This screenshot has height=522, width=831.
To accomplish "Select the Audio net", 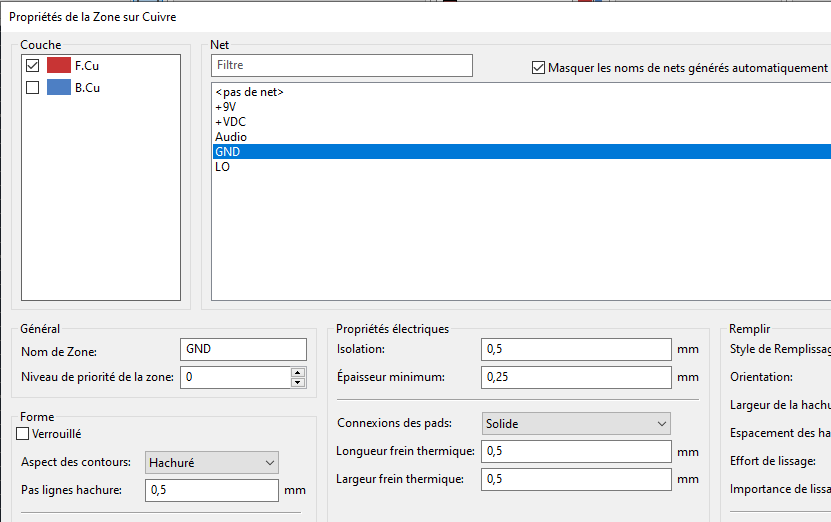I will click(230, 137).
